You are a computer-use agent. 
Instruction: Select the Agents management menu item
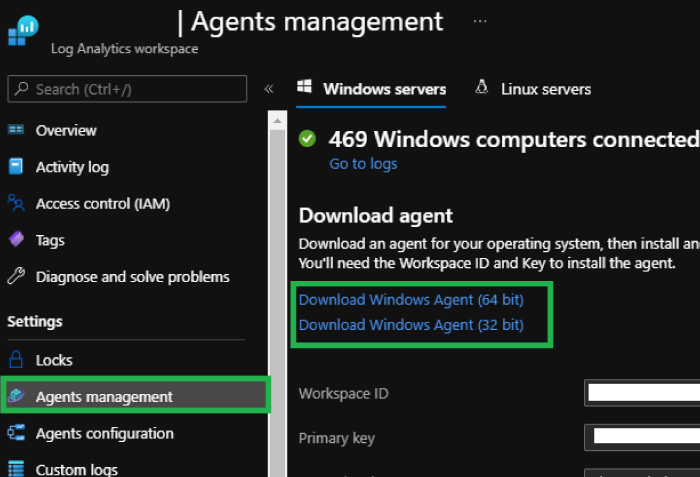click(104, 397)
